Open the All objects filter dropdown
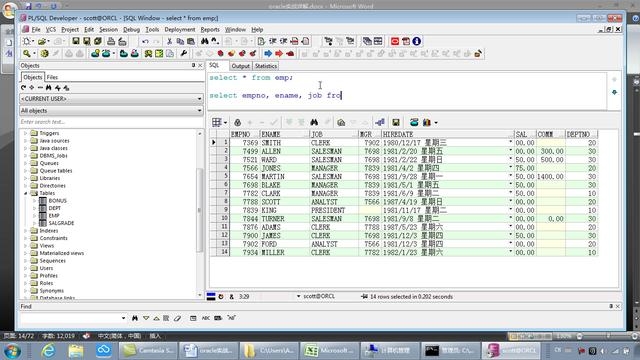Image resolution: width=640 pixels, height=360 pixels. (111, 111)
